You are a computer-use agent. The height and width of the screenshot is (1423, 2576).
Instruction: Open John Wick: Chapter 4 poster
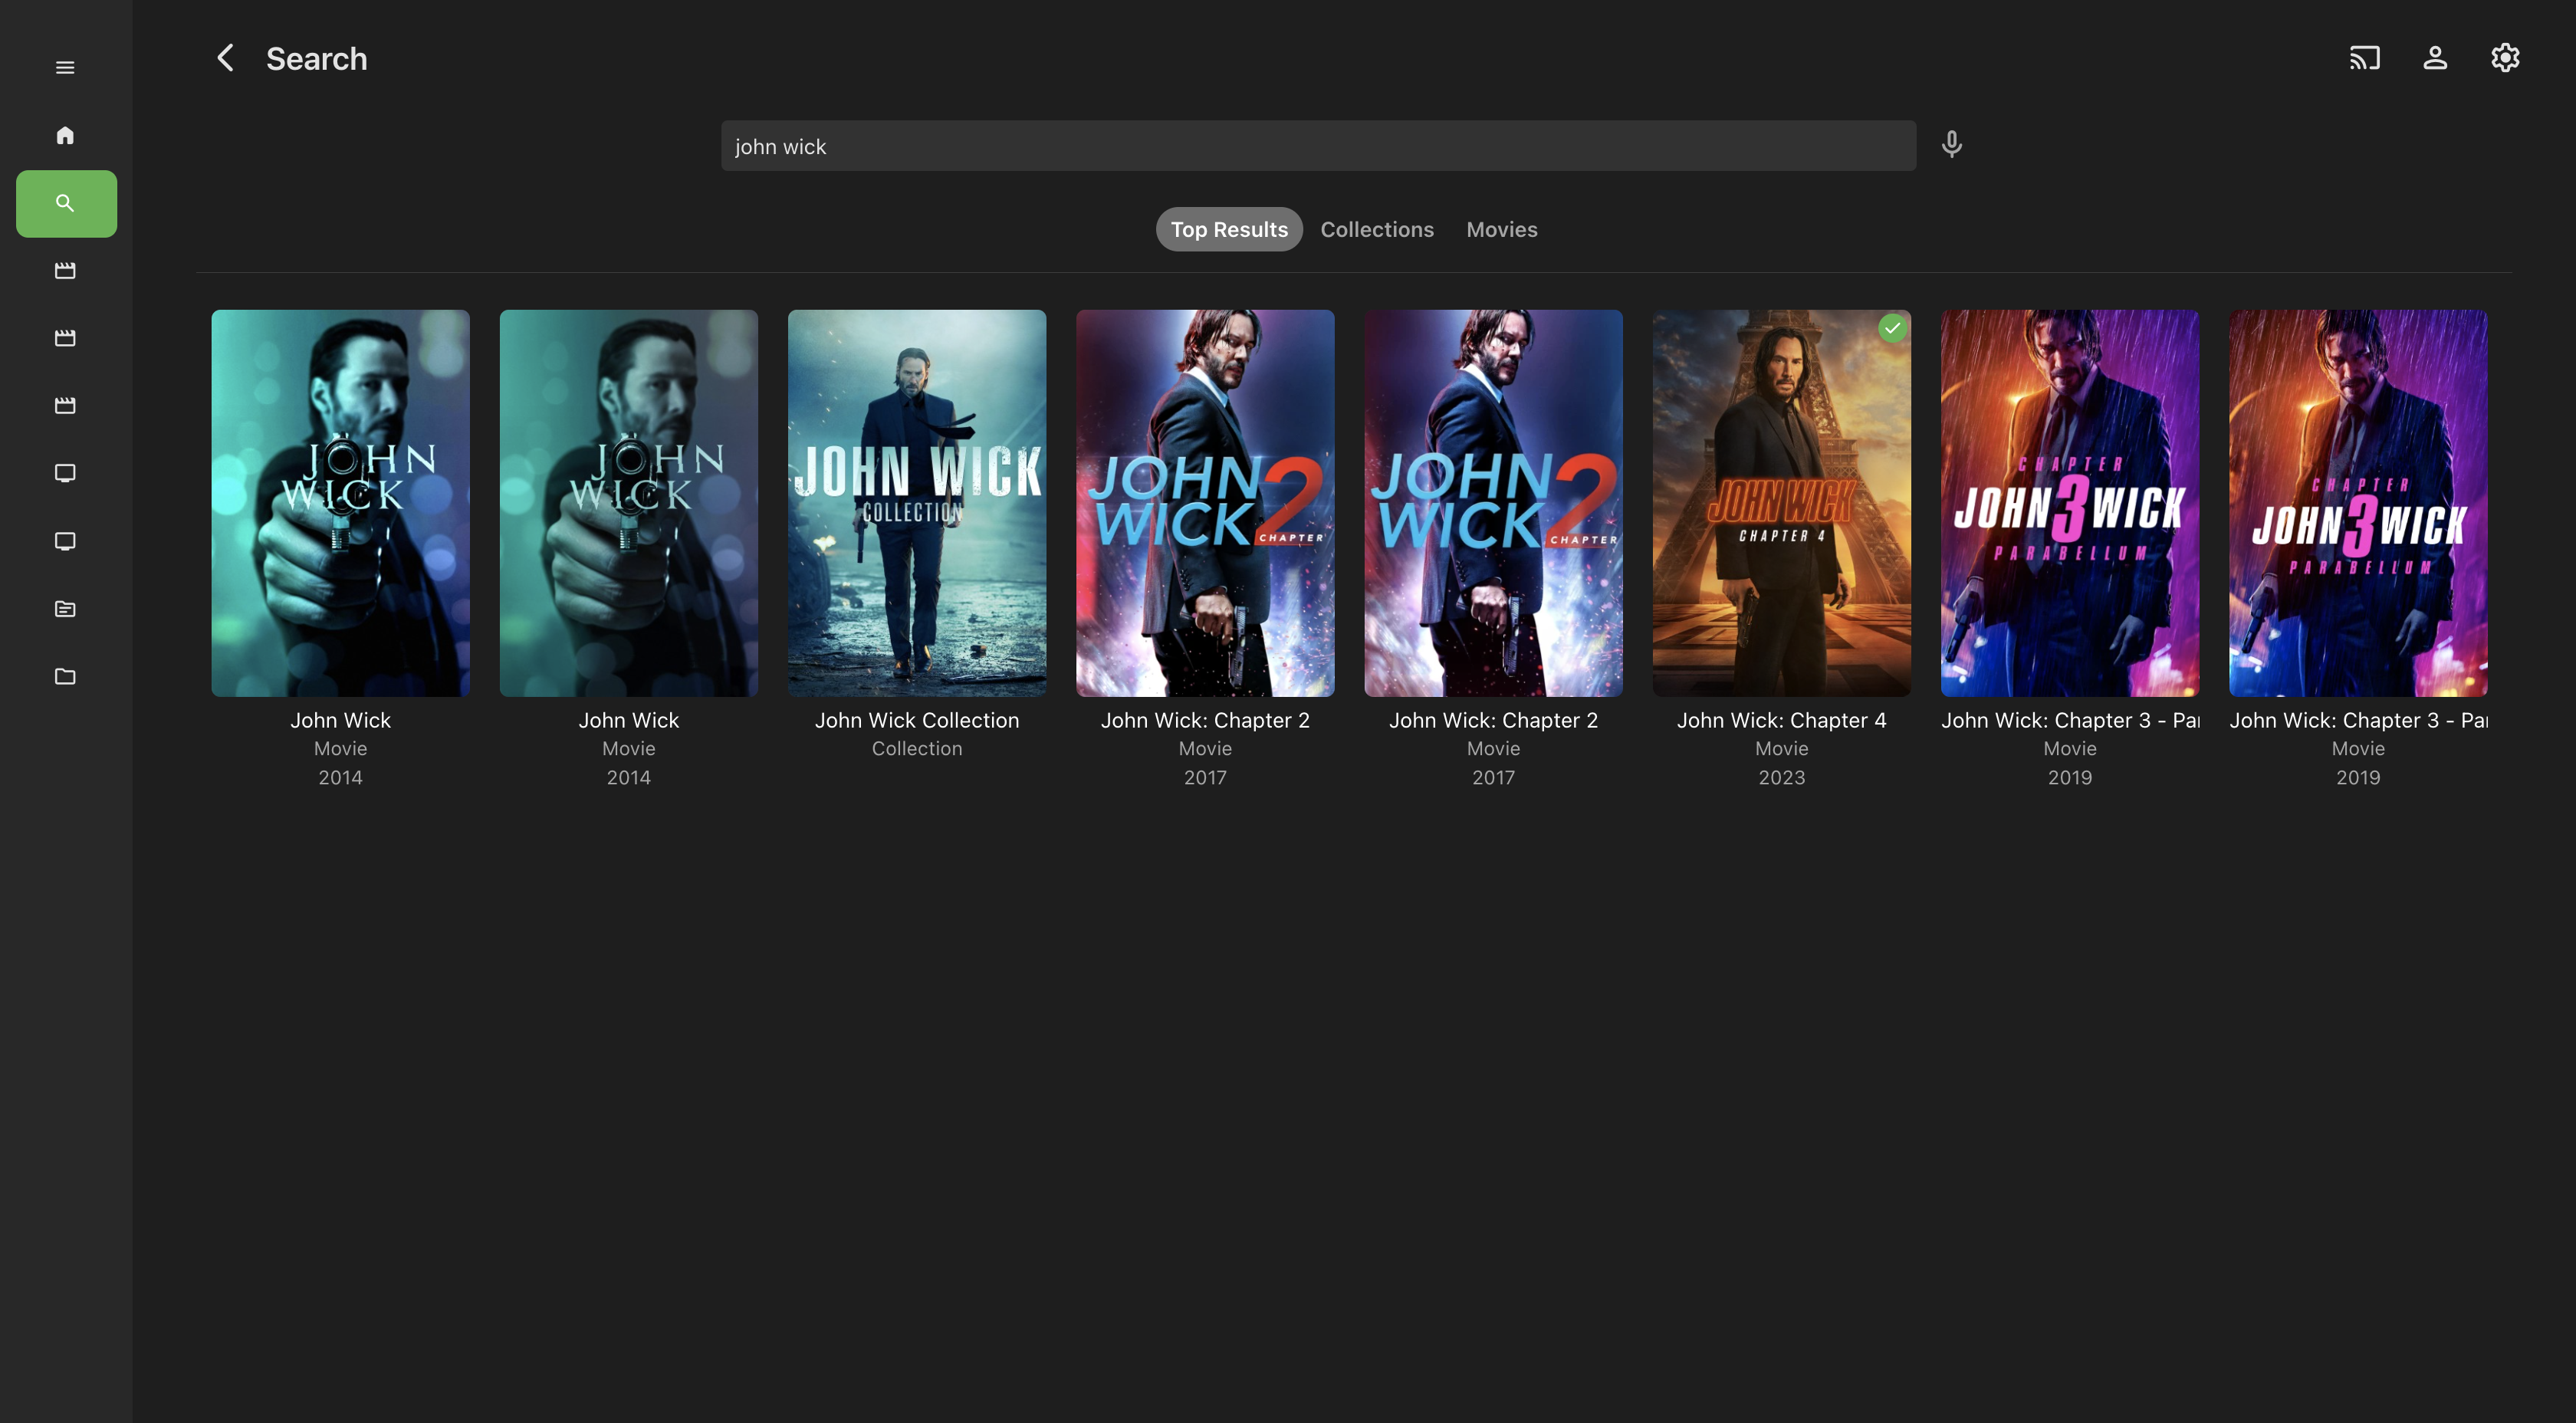point(1781,503)
